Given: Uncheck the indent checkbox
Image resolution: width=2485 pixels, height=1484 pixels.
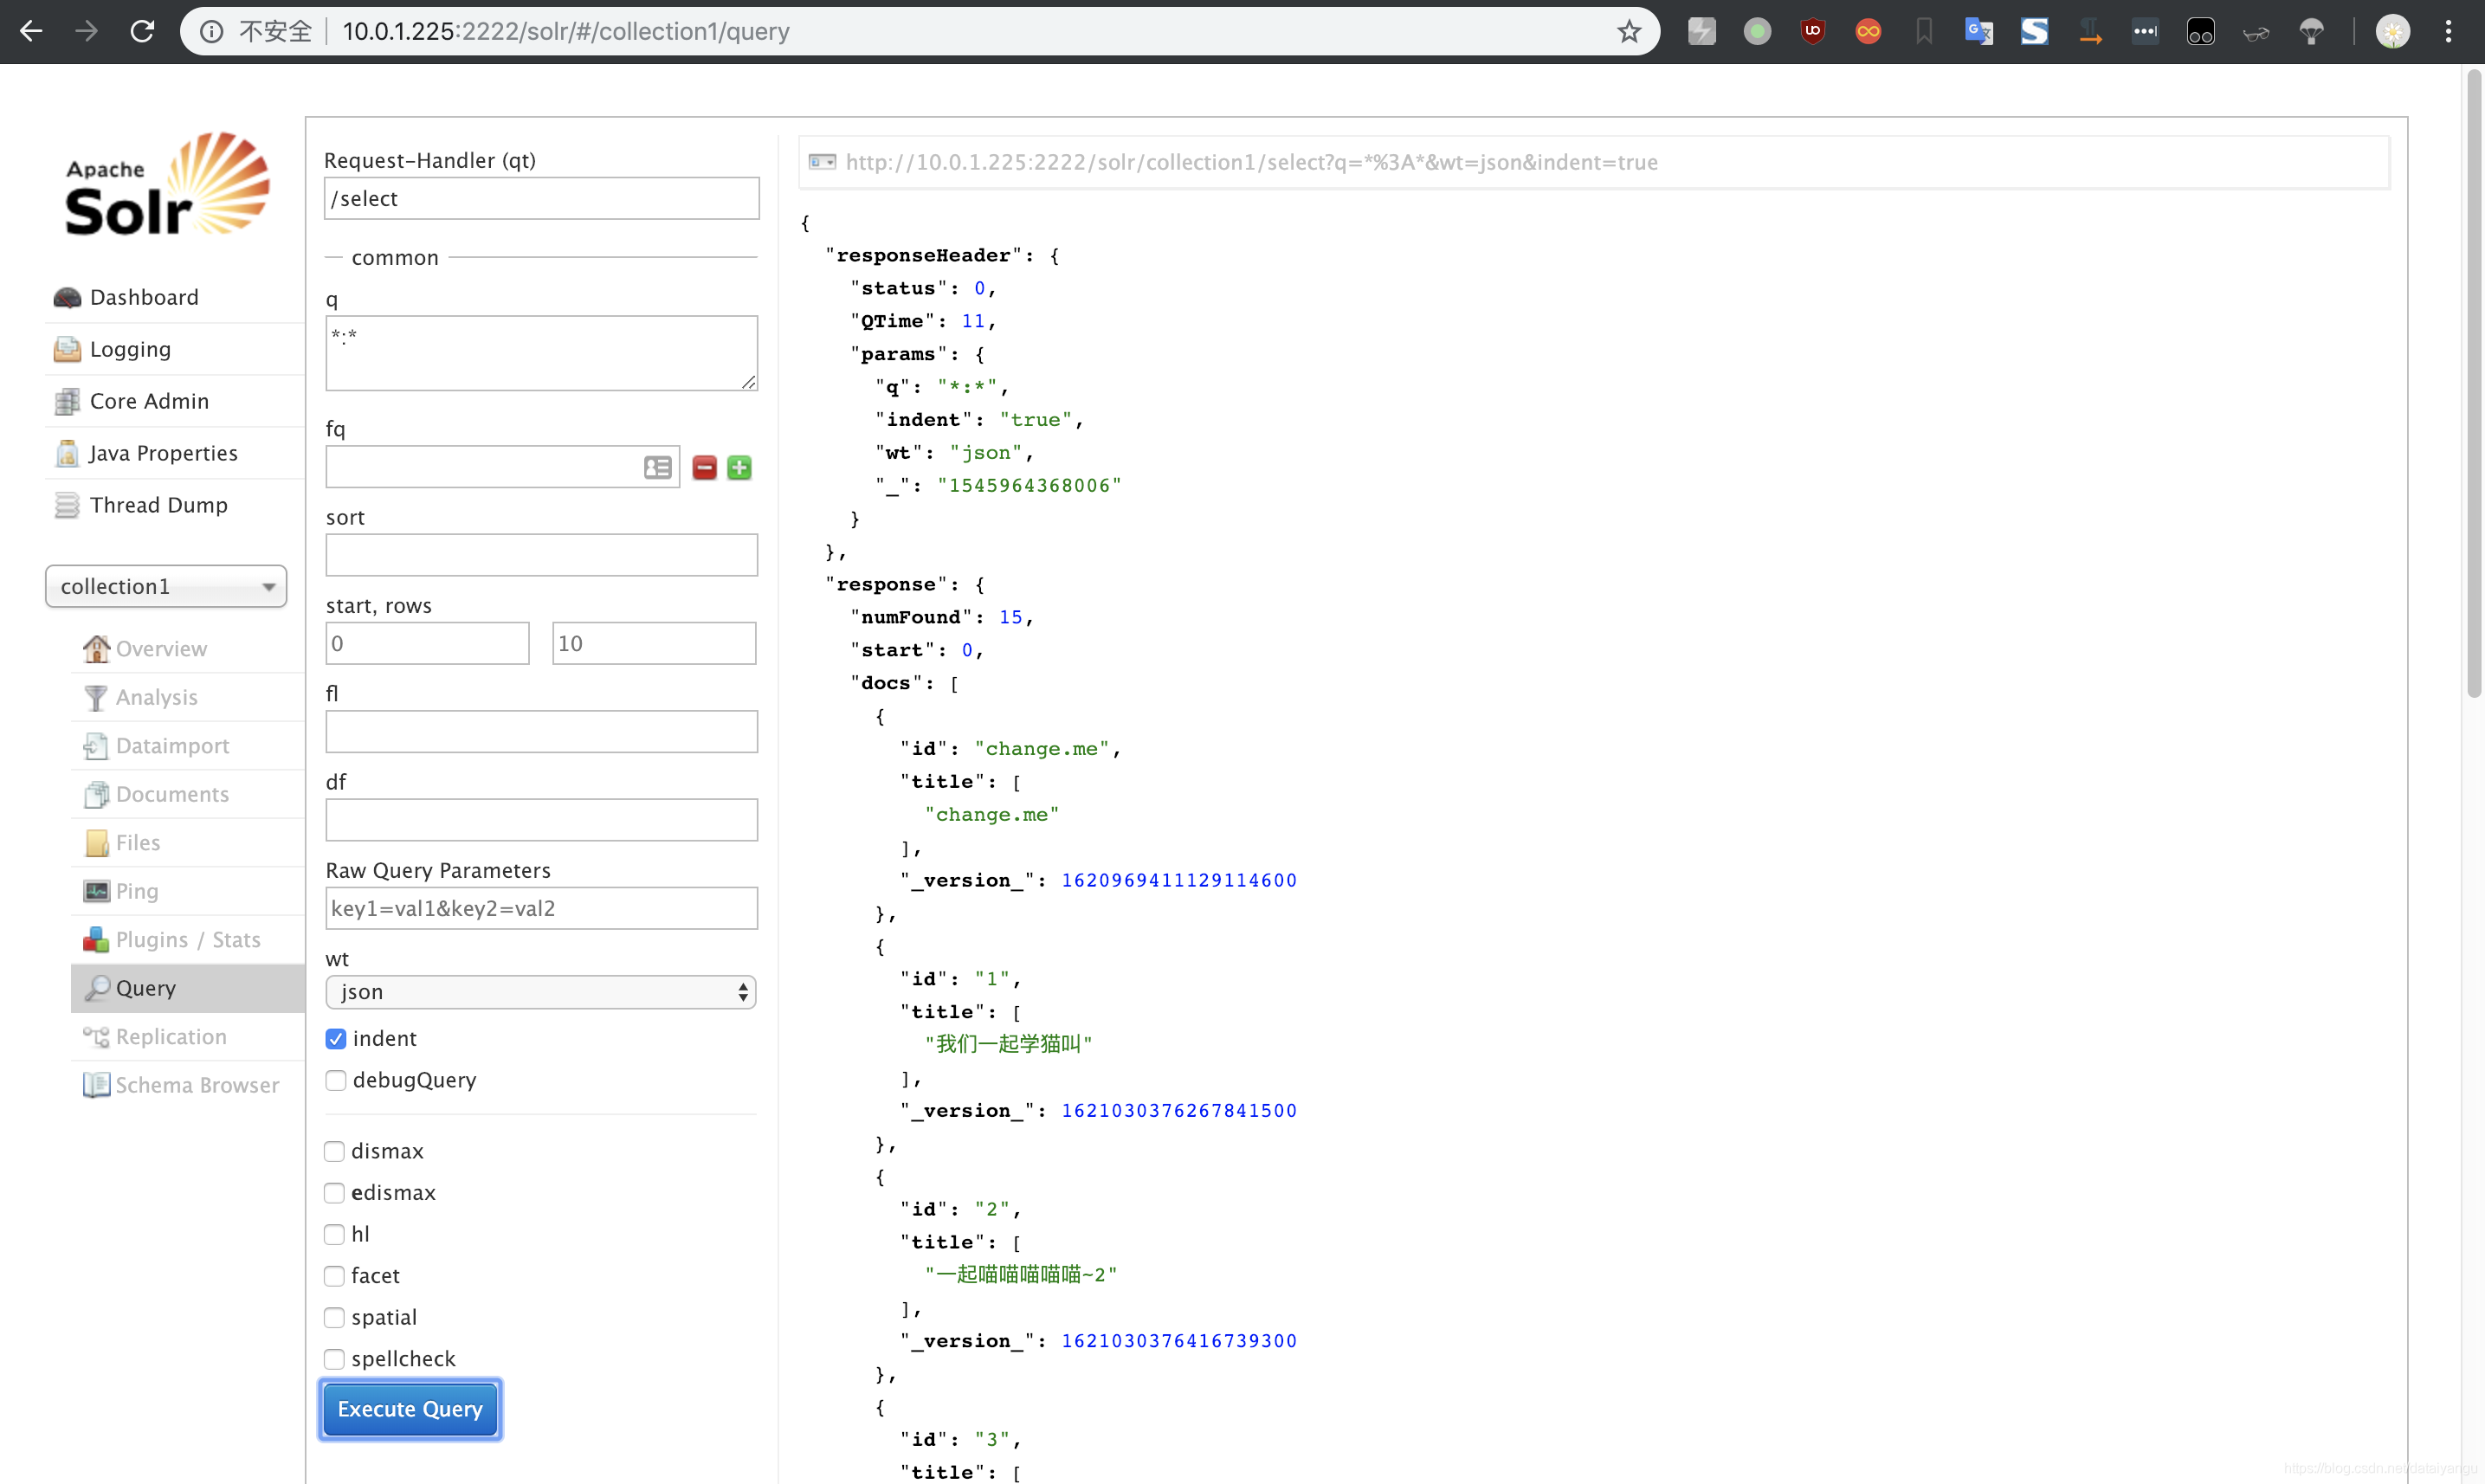Looking at the screenshot, I should pyautogui.click(x=336, y=1039).
